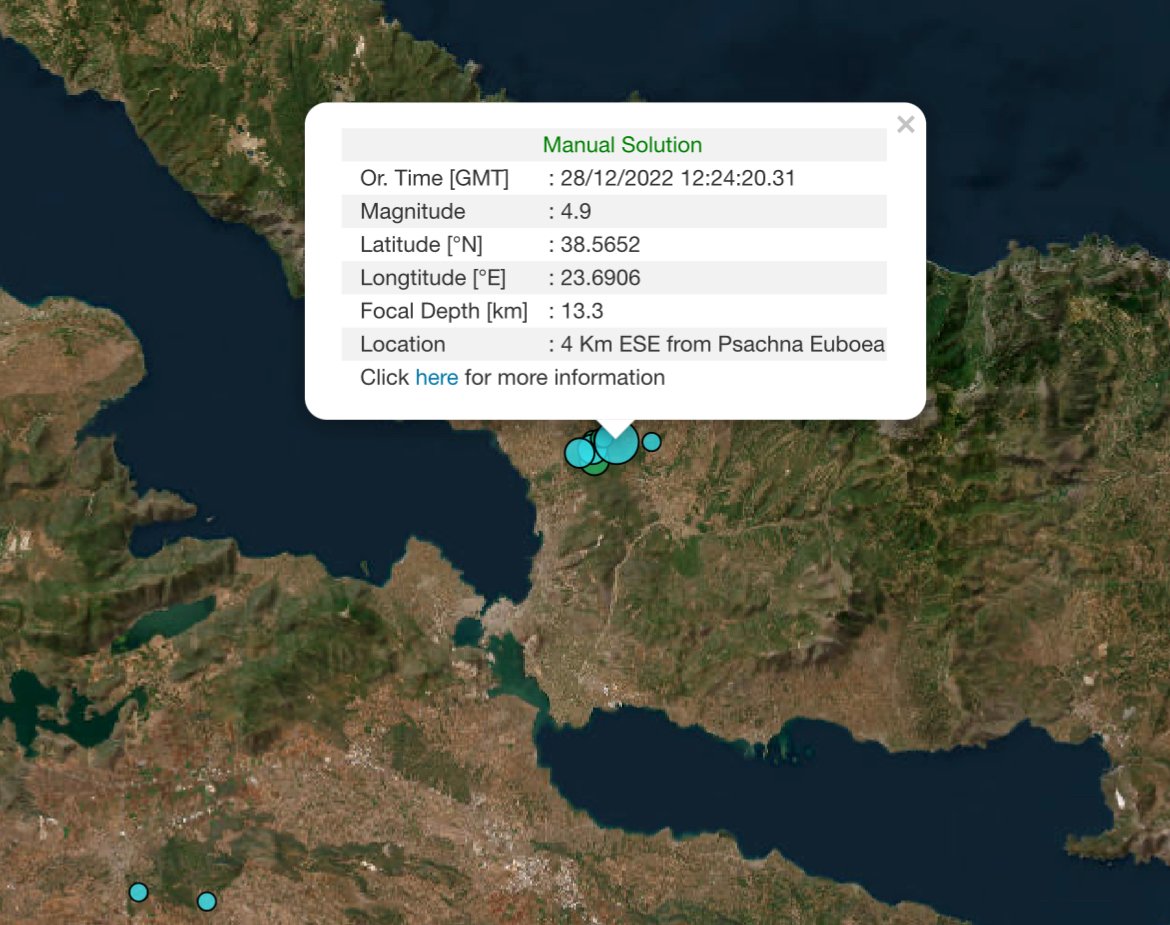Click the location text '4 Km ESE from Psachna Euboea'
Image resolution: width=1170 pixels, height=925 pixels.
click(722, 345)
